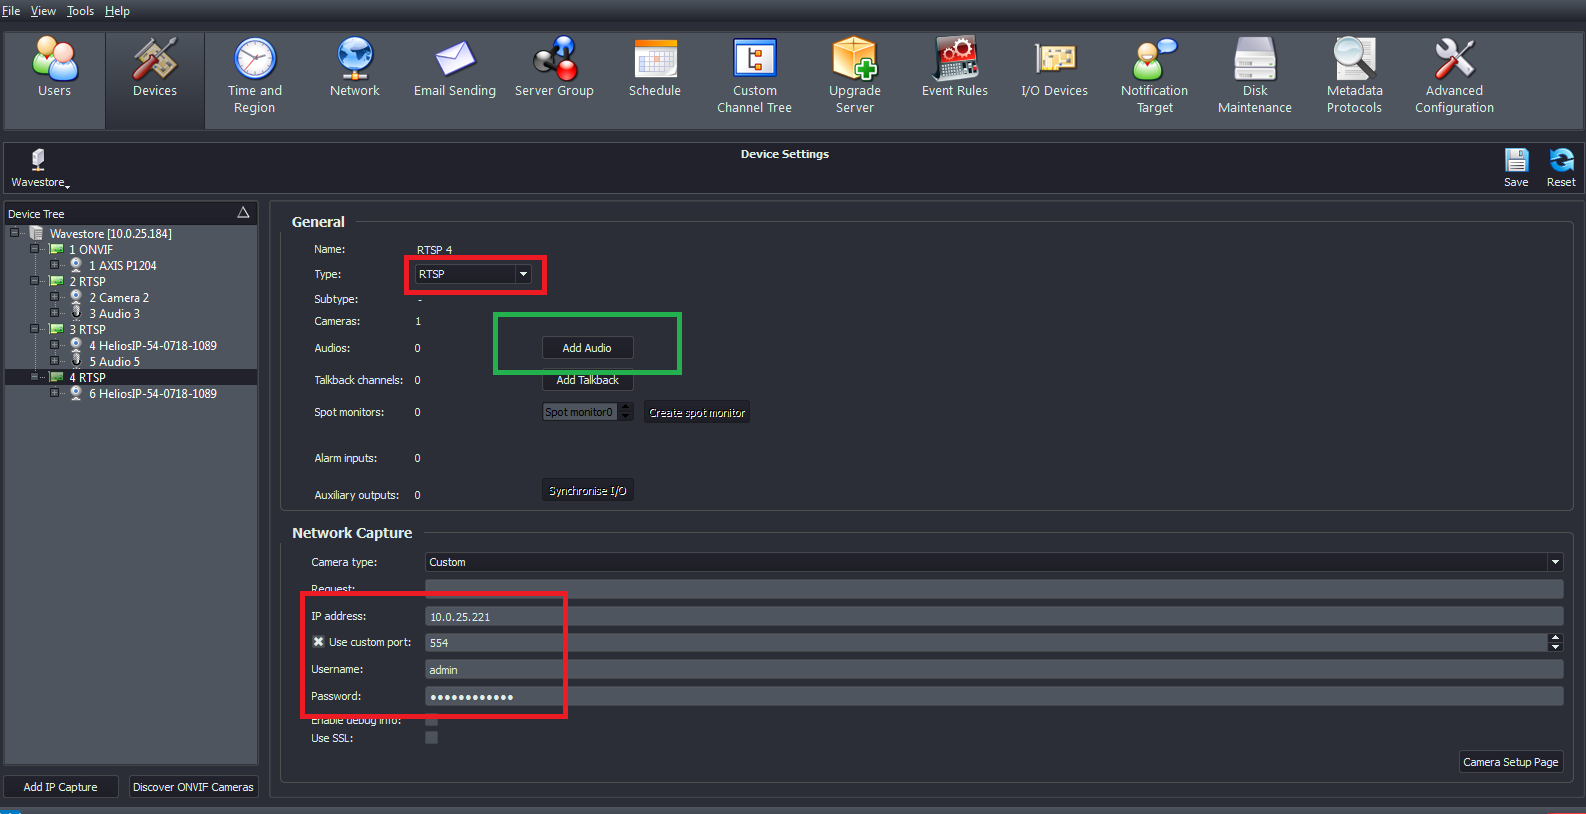This screenshot has height=814, width=1586.
Task: Collapse the 1 ONVIF tree node
Action: tap(35, 249)
